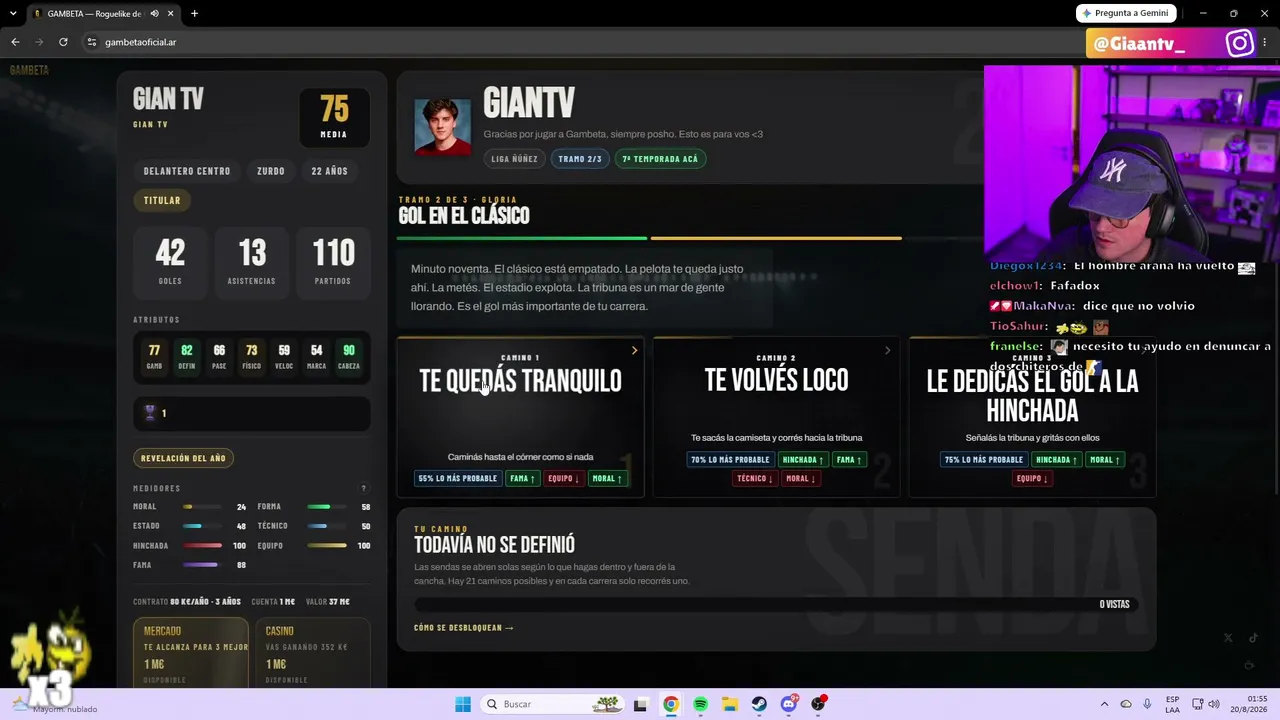
Task: Click the GIANTV player portrait
Action: point(443,127)
